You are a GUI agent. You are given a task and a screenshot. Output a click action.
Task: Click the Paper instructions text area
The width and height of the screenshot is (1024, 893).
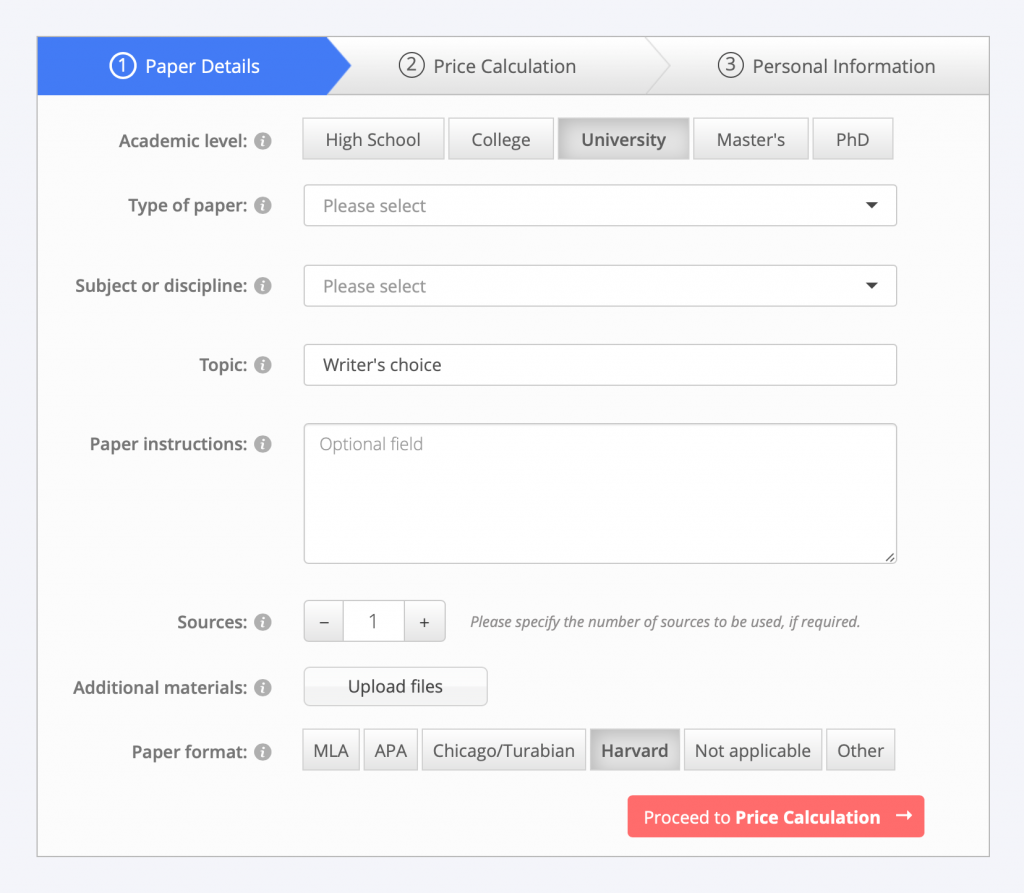click(x=600, y=494)
